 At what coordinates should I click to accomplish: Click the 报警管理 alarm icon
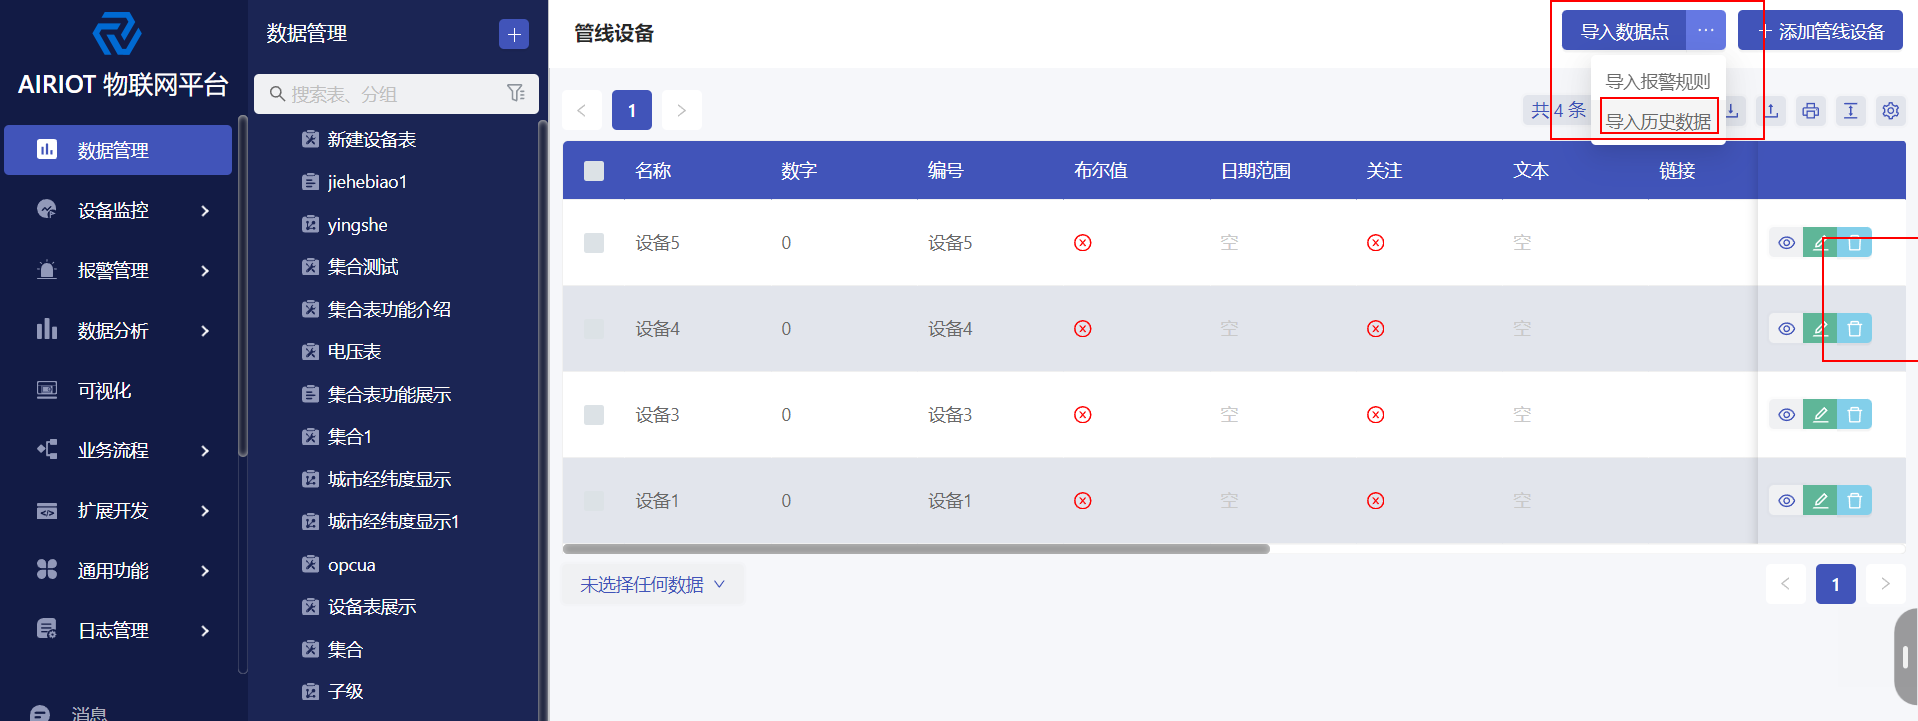pyautogui.click(x=47, y=269)
